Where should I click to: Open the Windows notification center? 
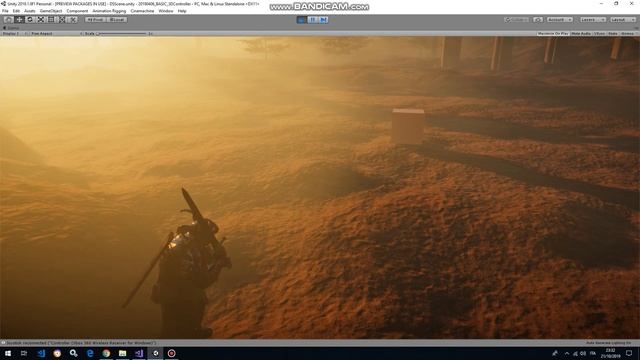629,353
